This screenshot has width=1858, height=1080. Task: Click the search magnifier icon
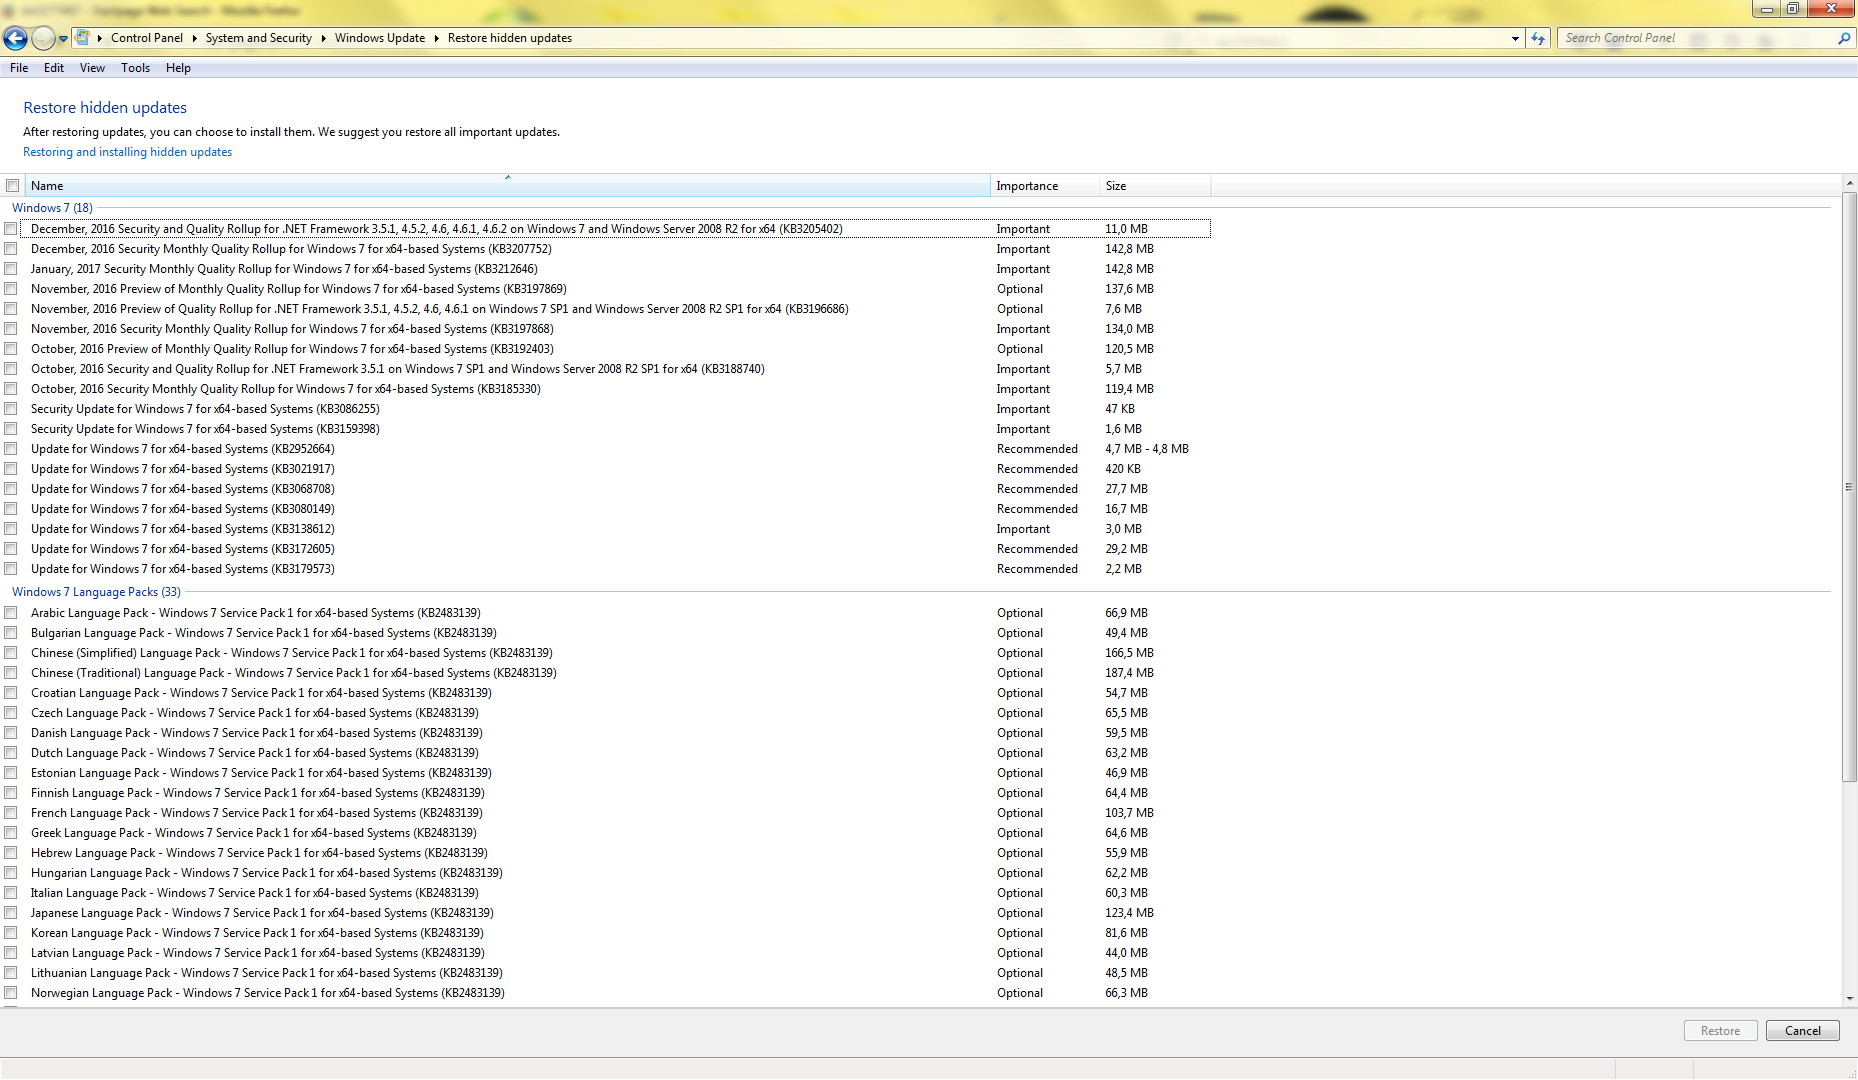point(1844,38)
